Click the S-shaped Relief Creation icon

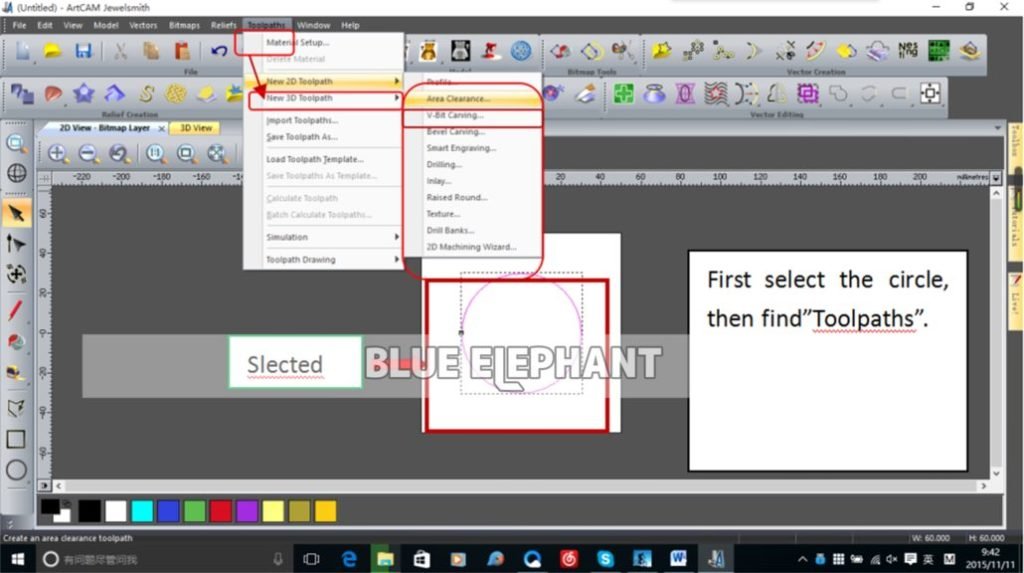click(146, 94)
